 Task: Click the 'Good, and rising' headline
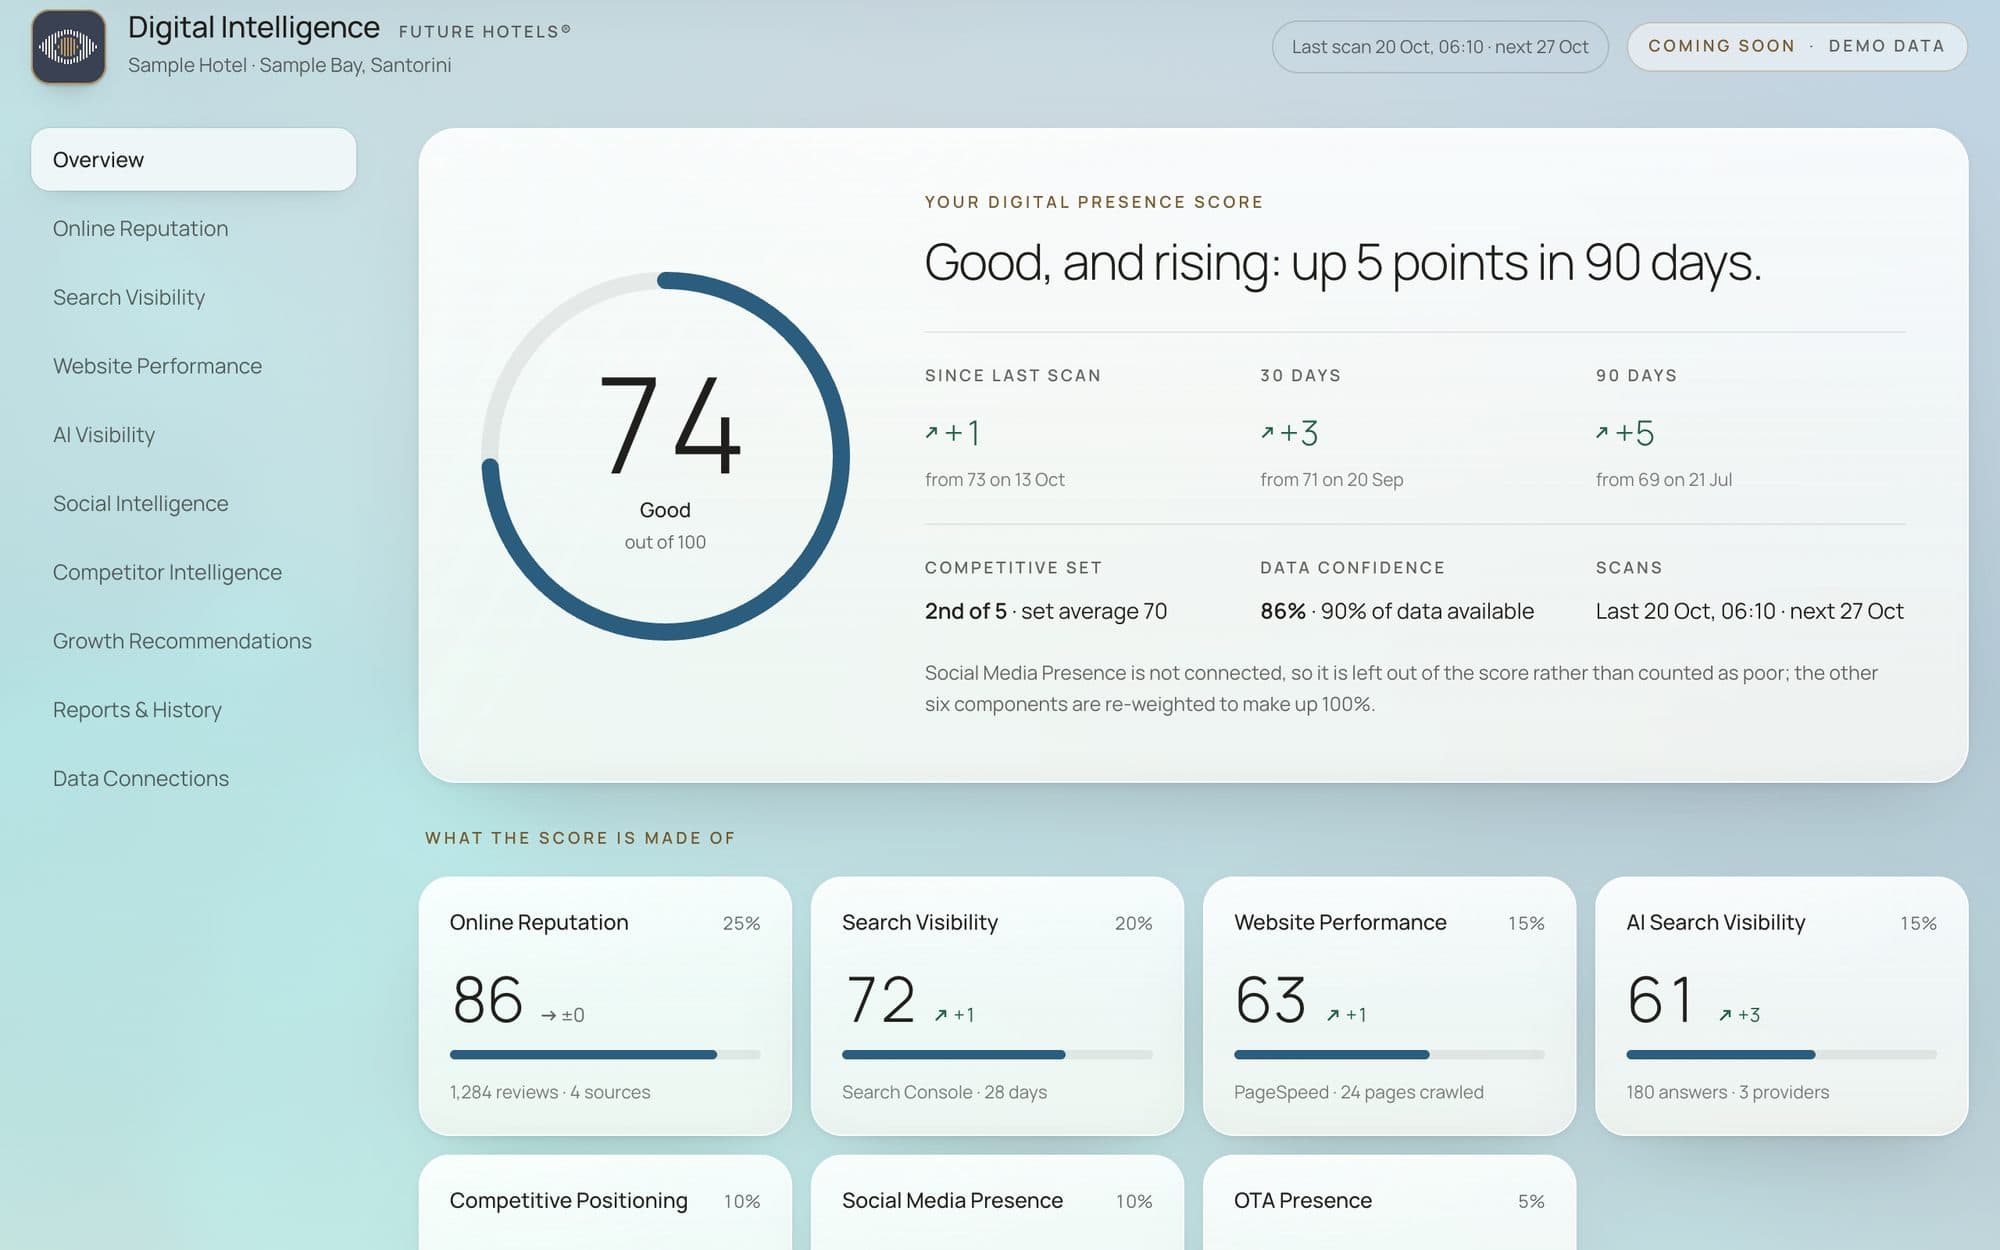tap(1342, 263)
